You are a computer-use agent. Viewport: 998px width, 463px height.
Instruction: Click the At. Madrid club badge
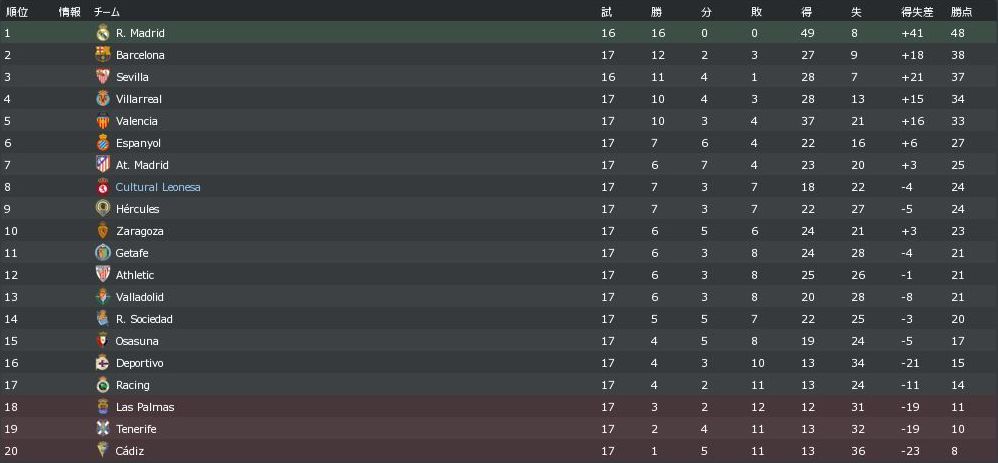(x=102, y=165)
